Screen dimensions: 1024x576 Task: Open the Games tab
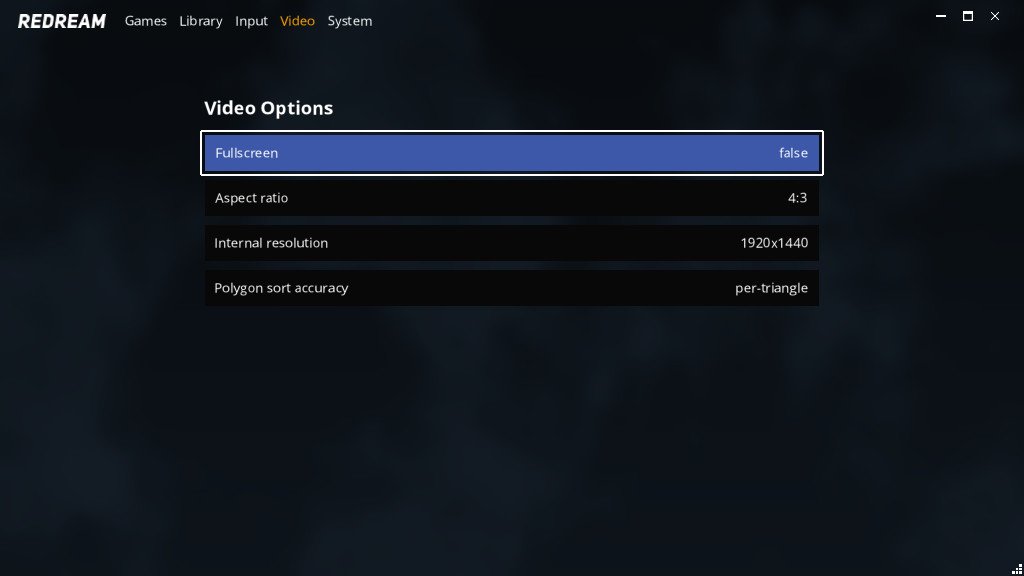point(146,21)
